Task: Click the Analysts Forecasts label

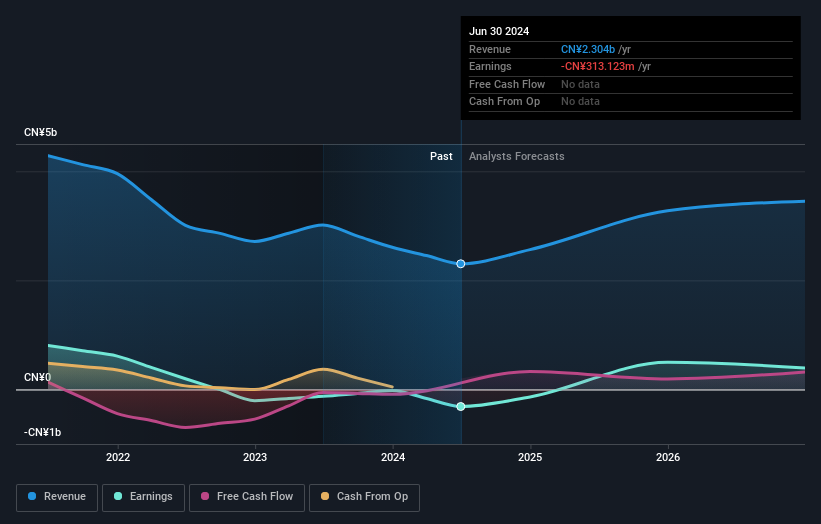Action: coord(516,157)
